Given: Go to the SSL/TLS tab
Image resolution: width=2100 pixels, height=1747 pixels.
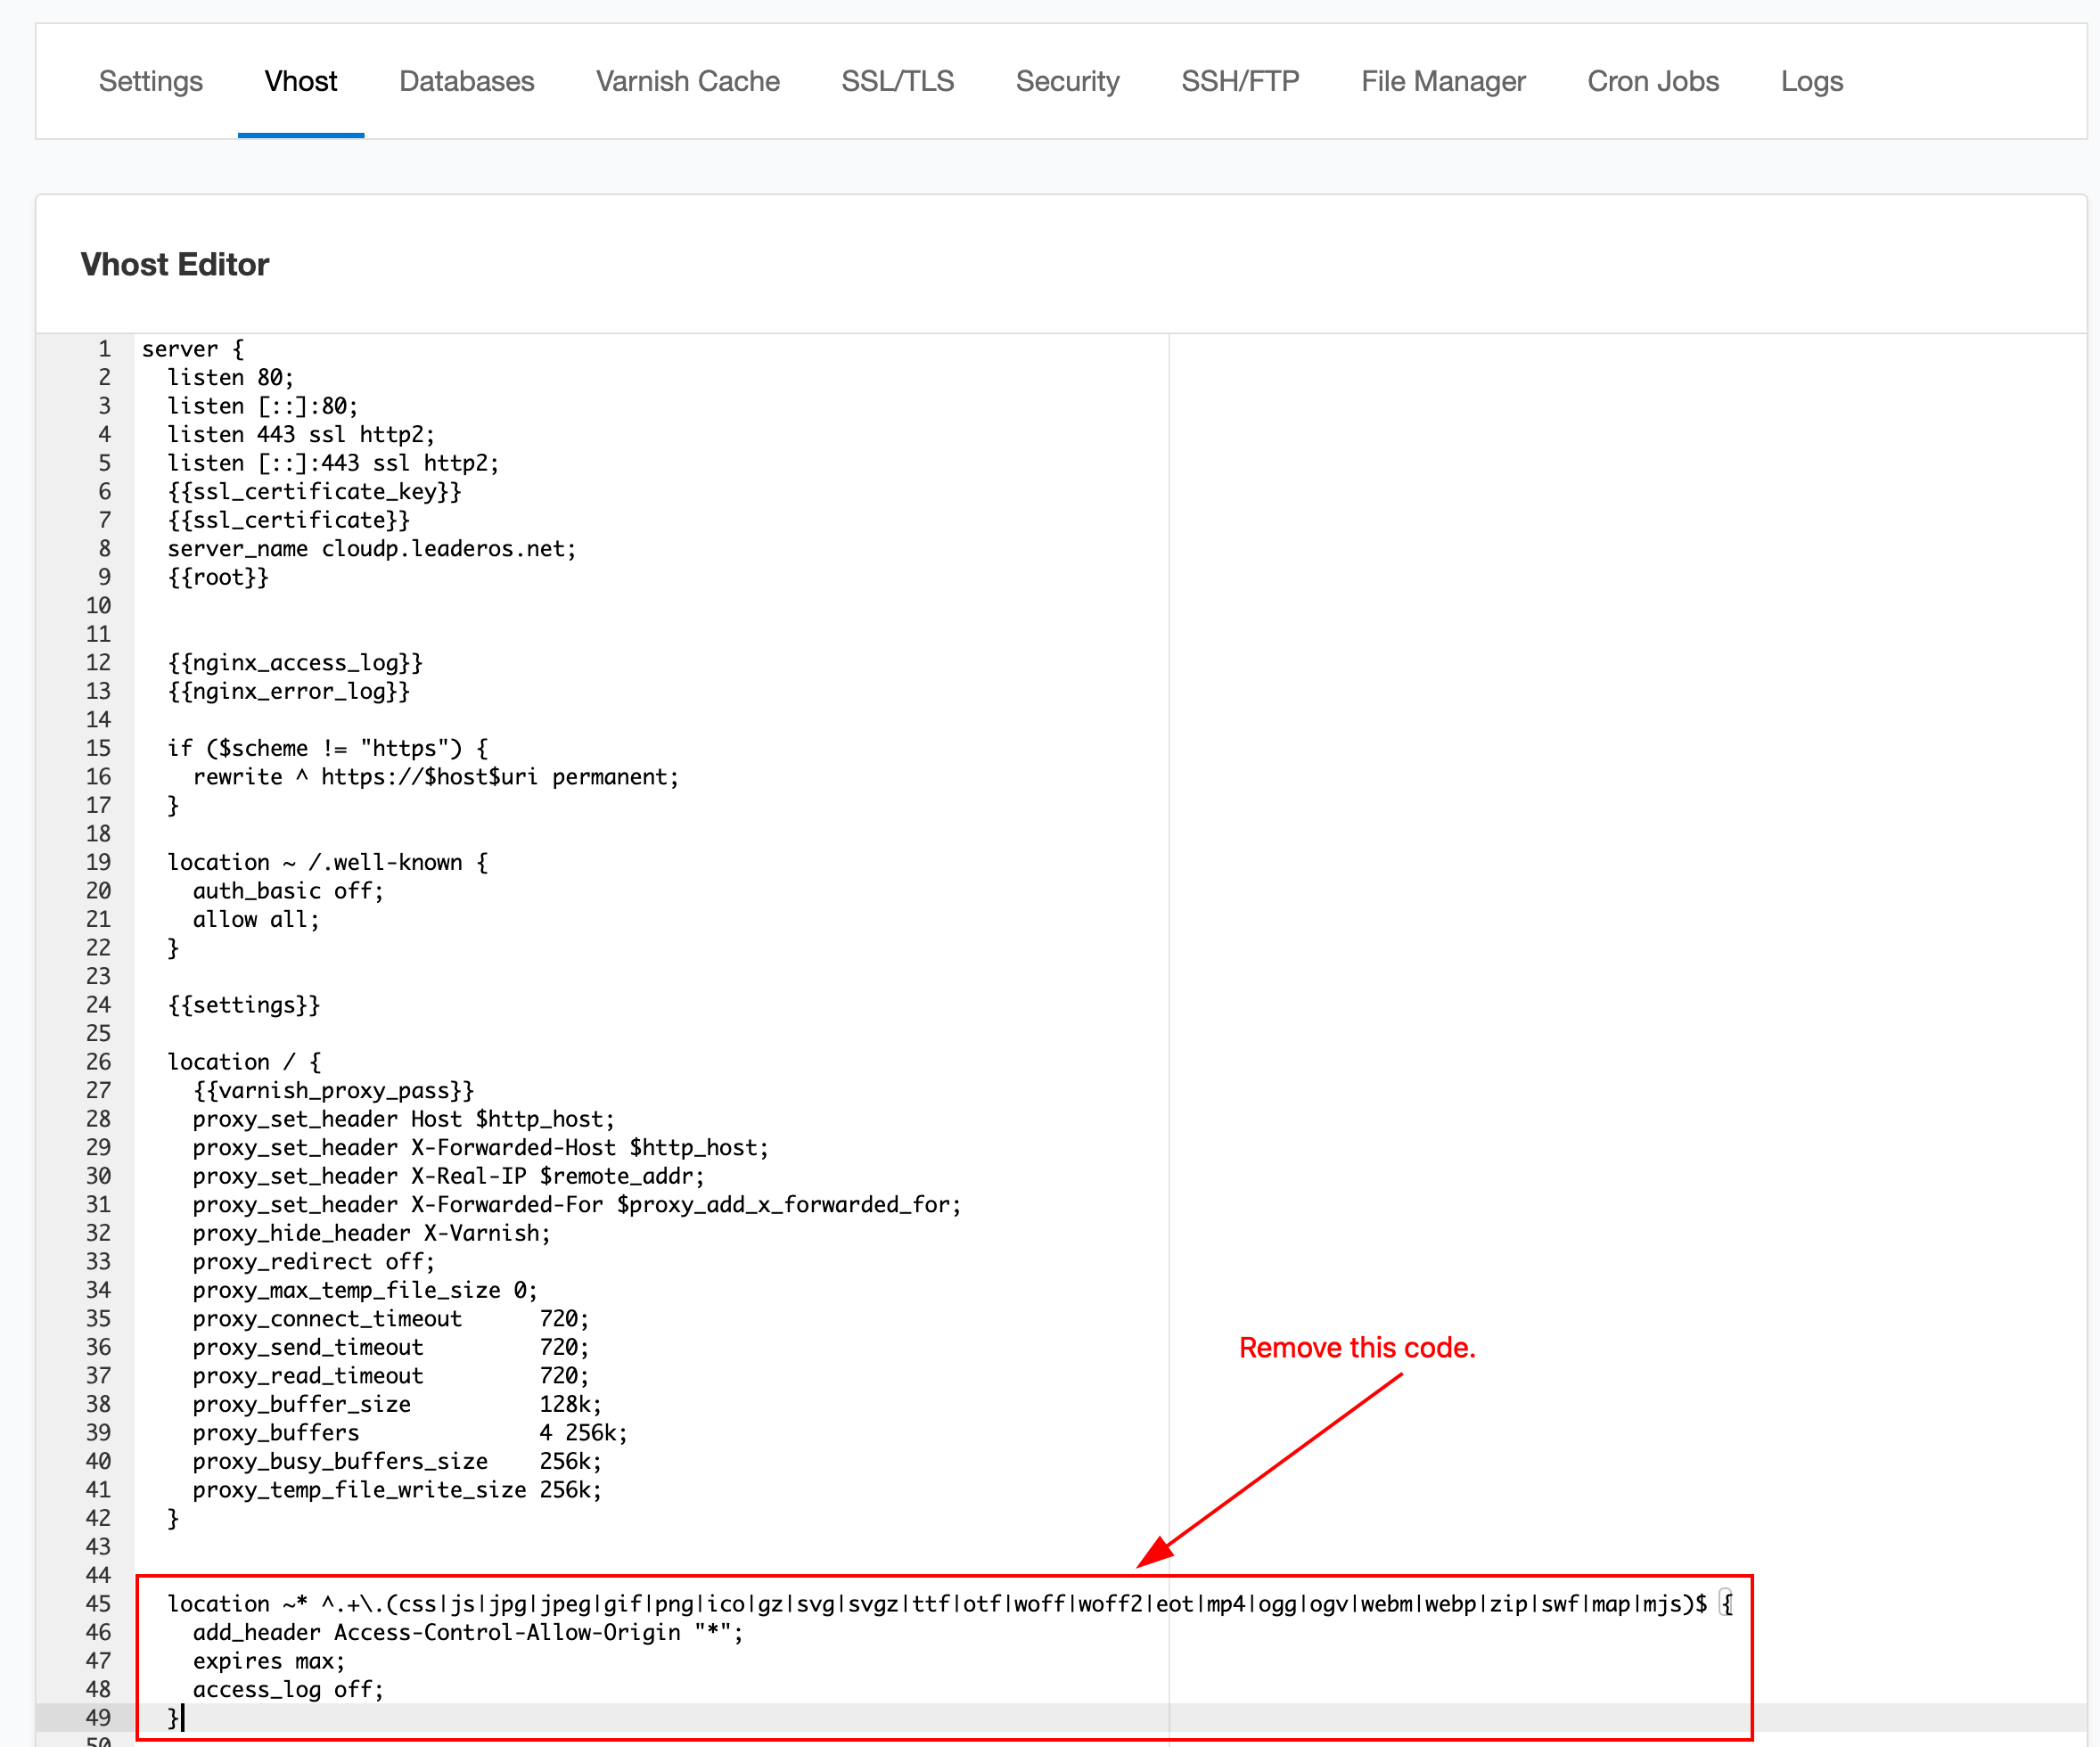Looking at the screenshot, I should click(x=897, y=81).
